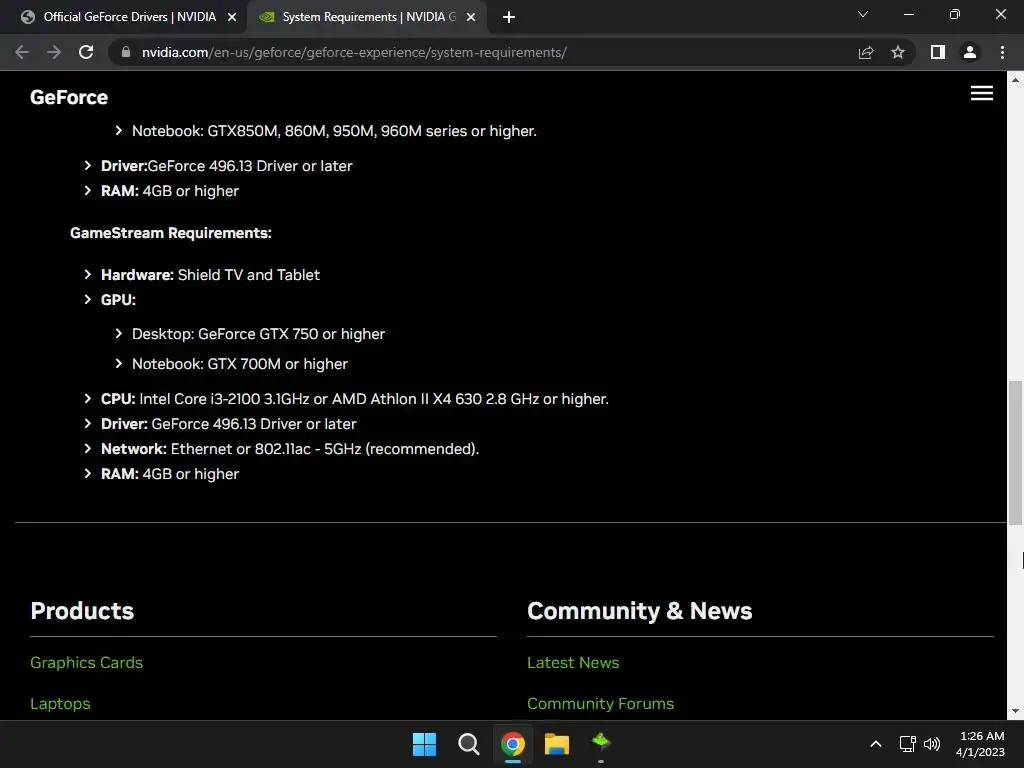The width and height of the screenshot is (1024, 768).
Task: Click scrollbar down arrow
Action: pyautogui.click(x=1015, y=711)
